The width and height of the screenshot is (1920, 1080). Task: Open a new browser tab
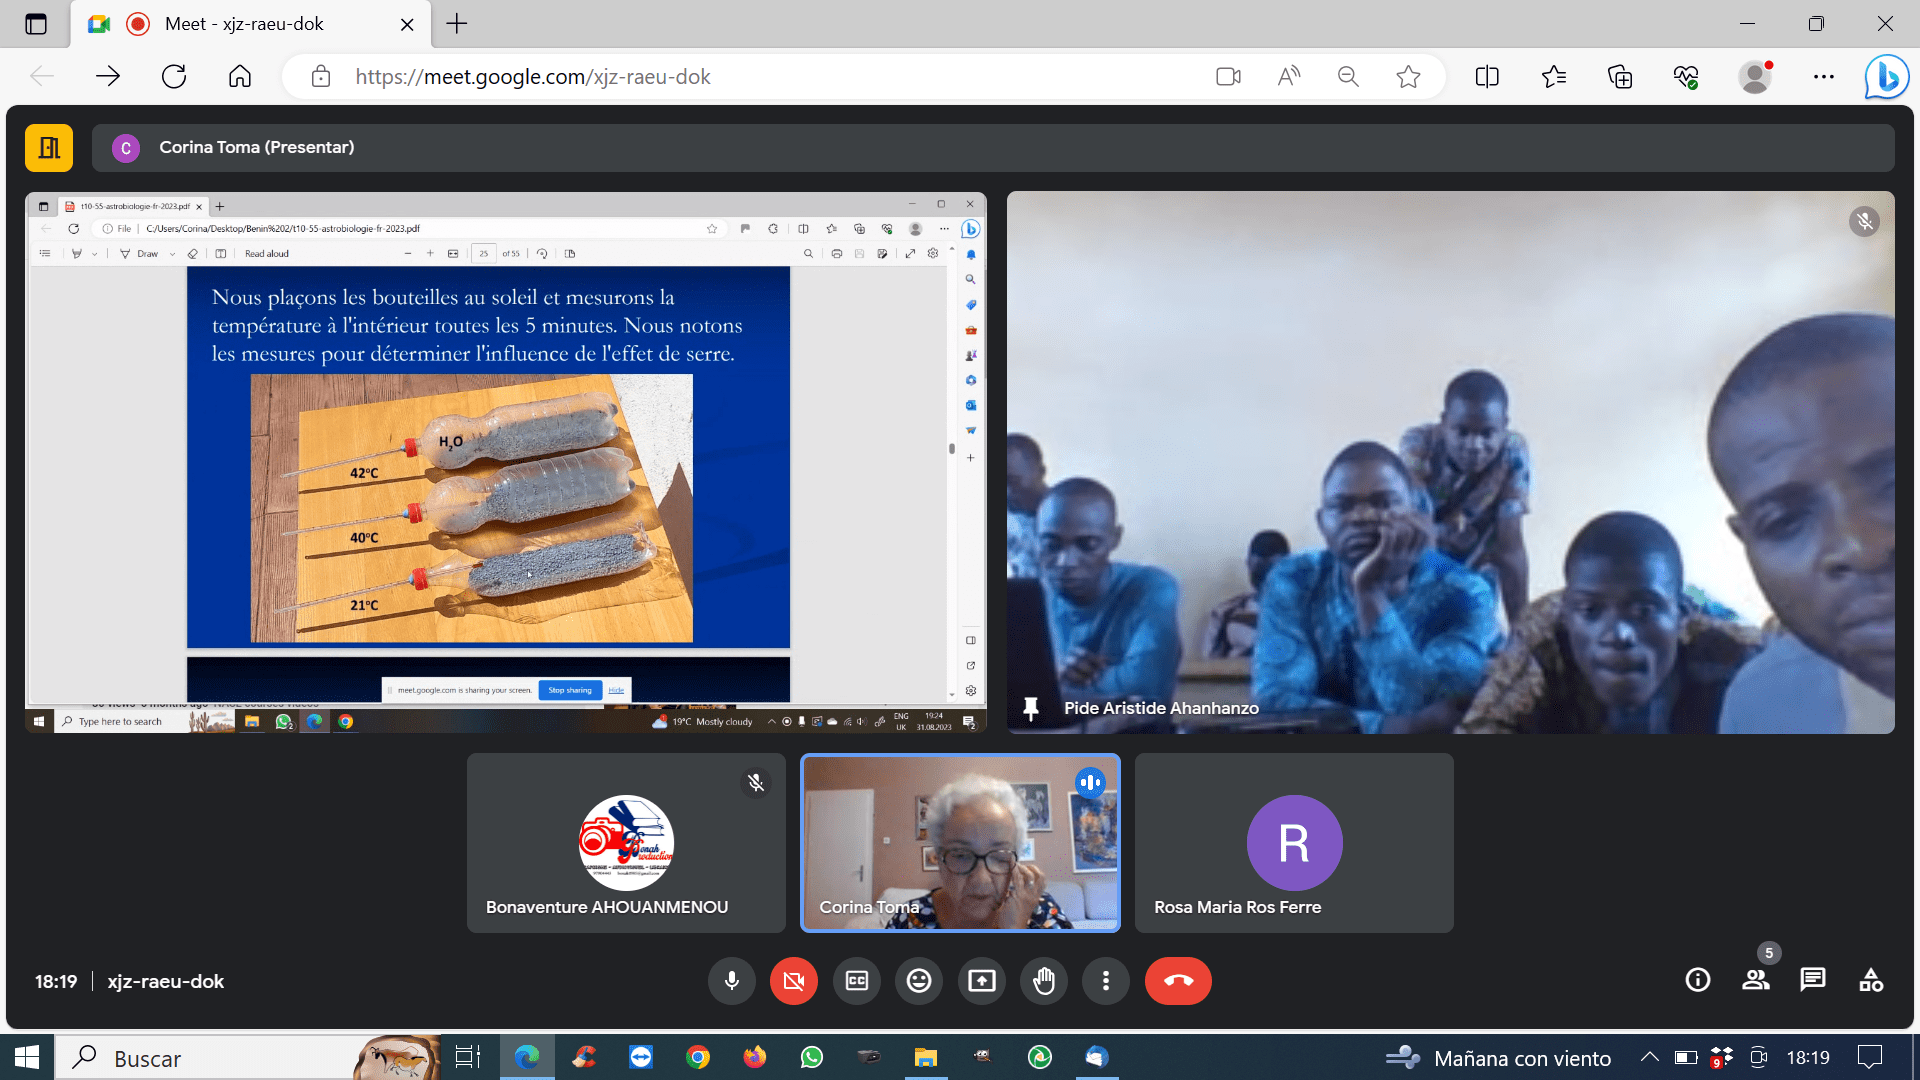pyautogui.click(x=457, y=24)
